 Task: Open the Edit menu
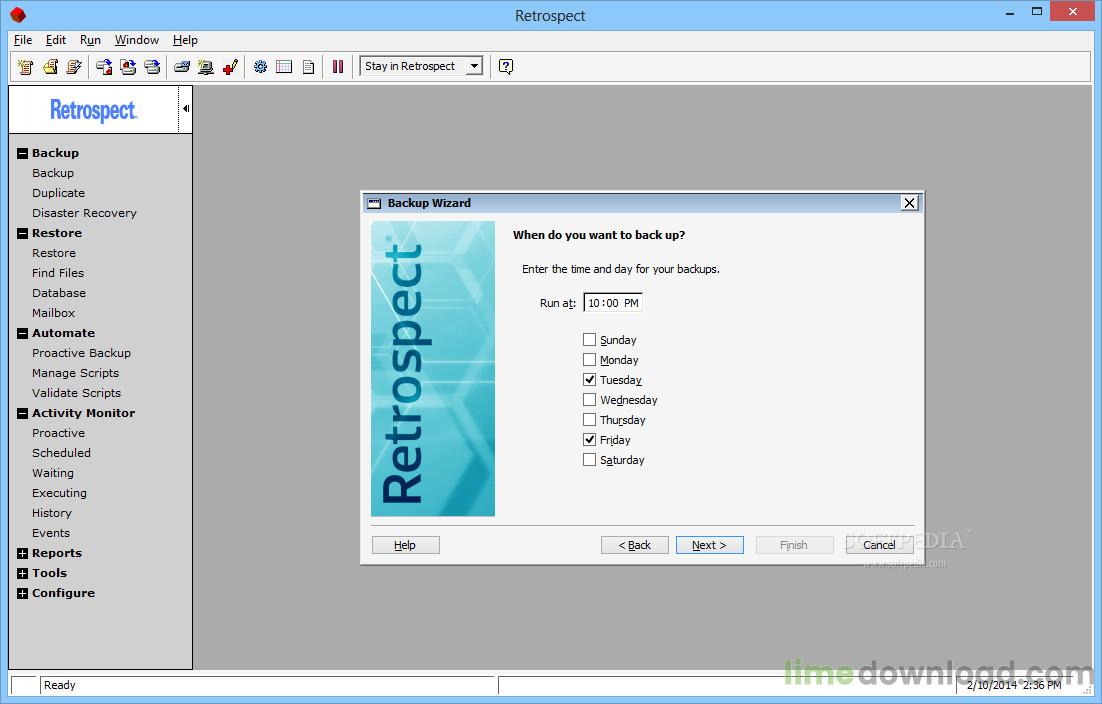(x=56, y=40)
